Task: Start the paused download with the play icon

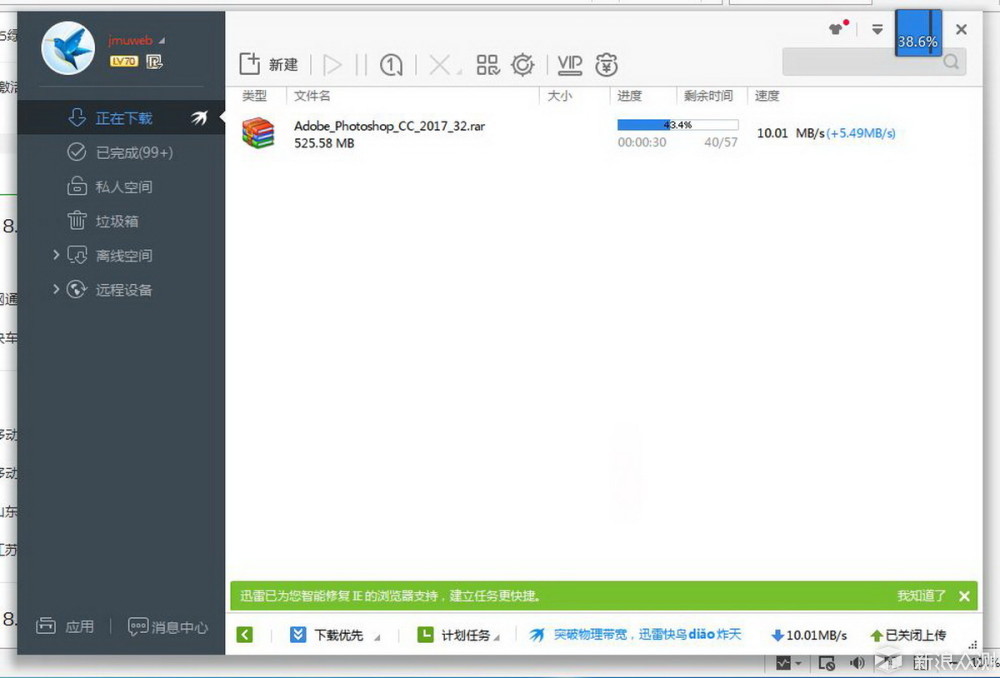Action: click(x=332, y=63)
